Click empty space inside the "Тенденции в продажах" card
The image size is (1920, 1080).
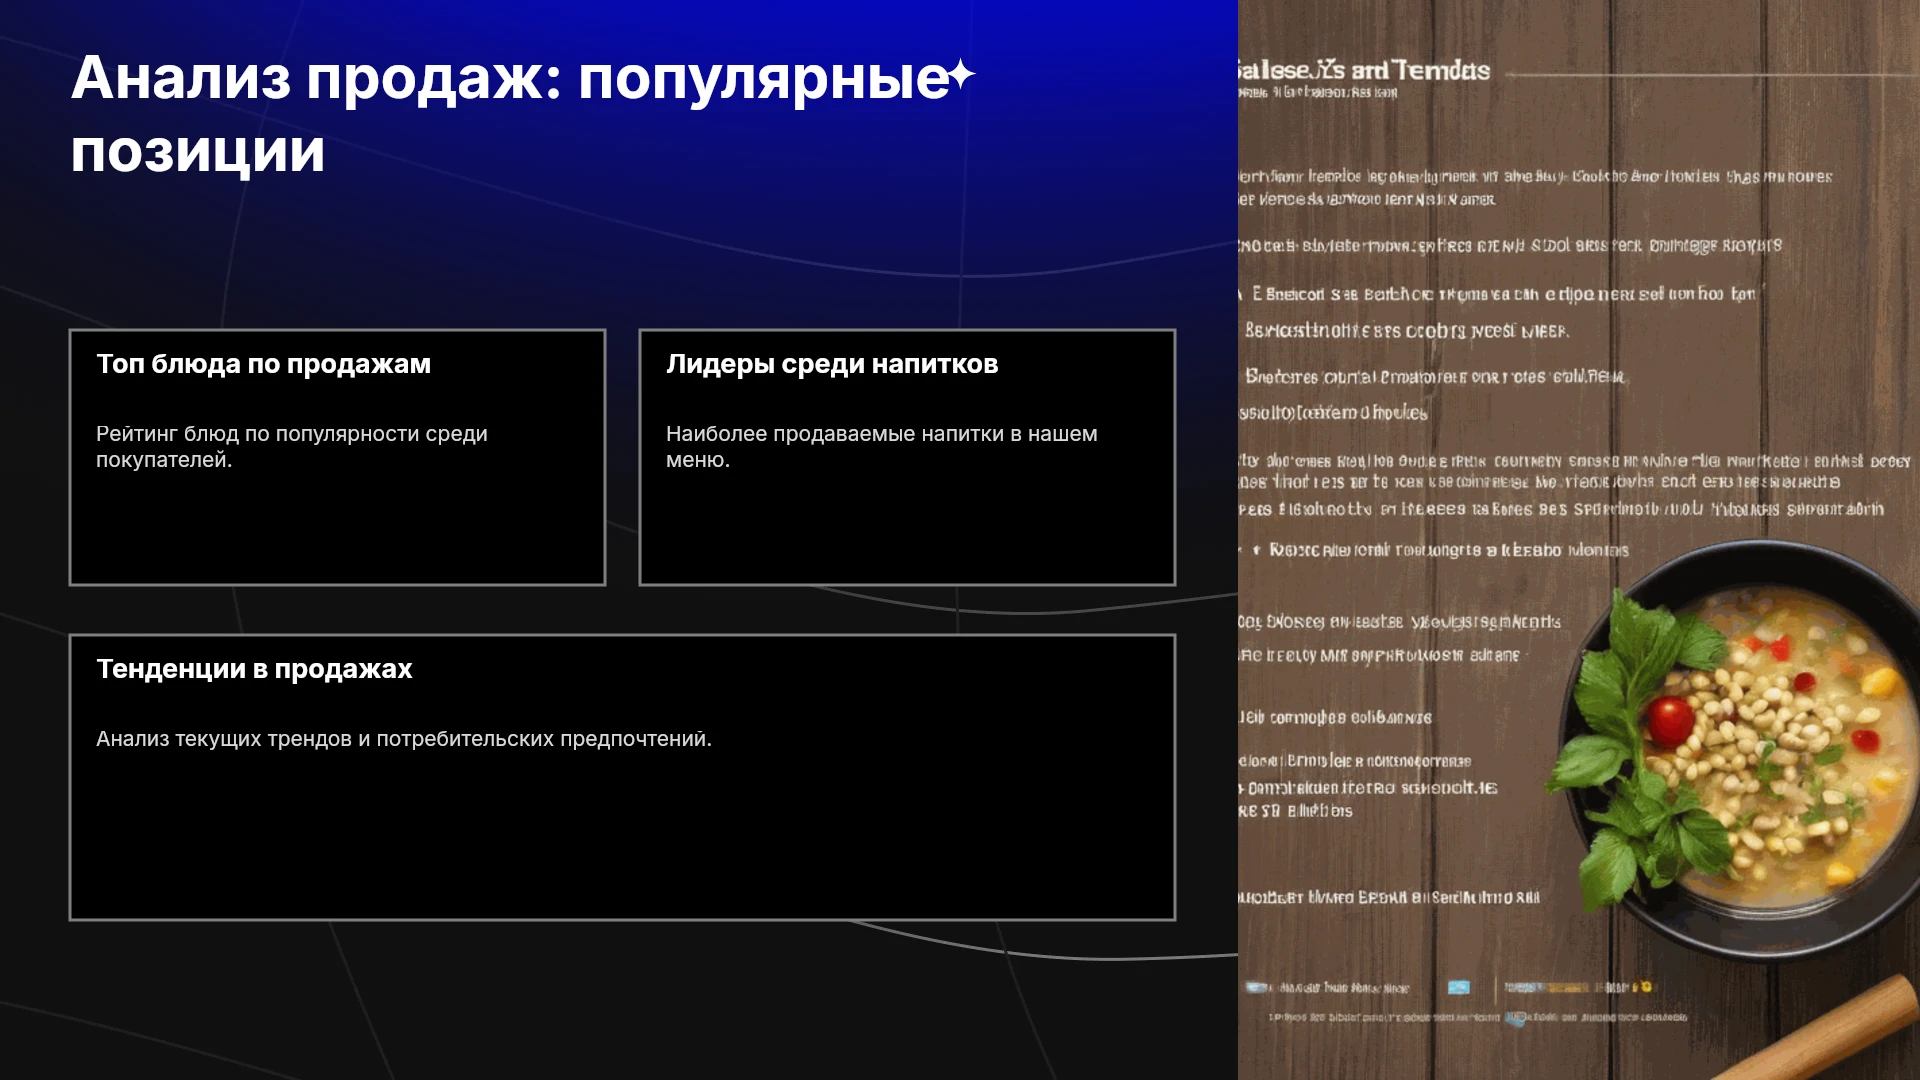pos(622,840)
